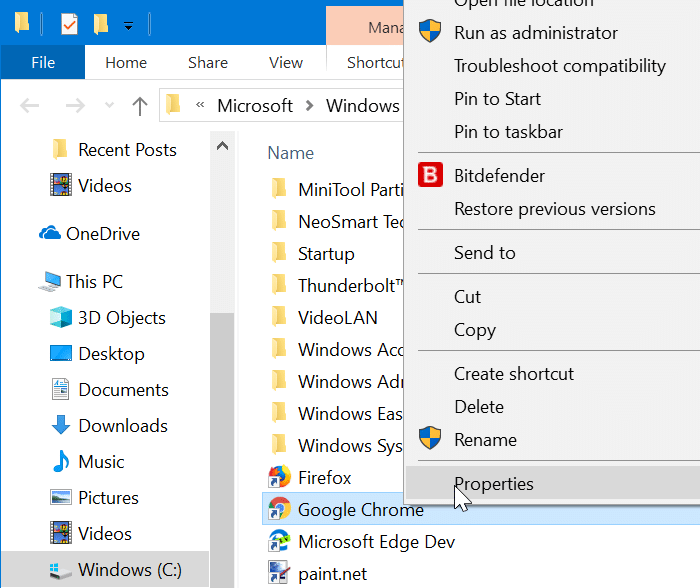Screen dimensions: 700x588
Task: Choose Copy from context menu
Action: tap(553, 330)
